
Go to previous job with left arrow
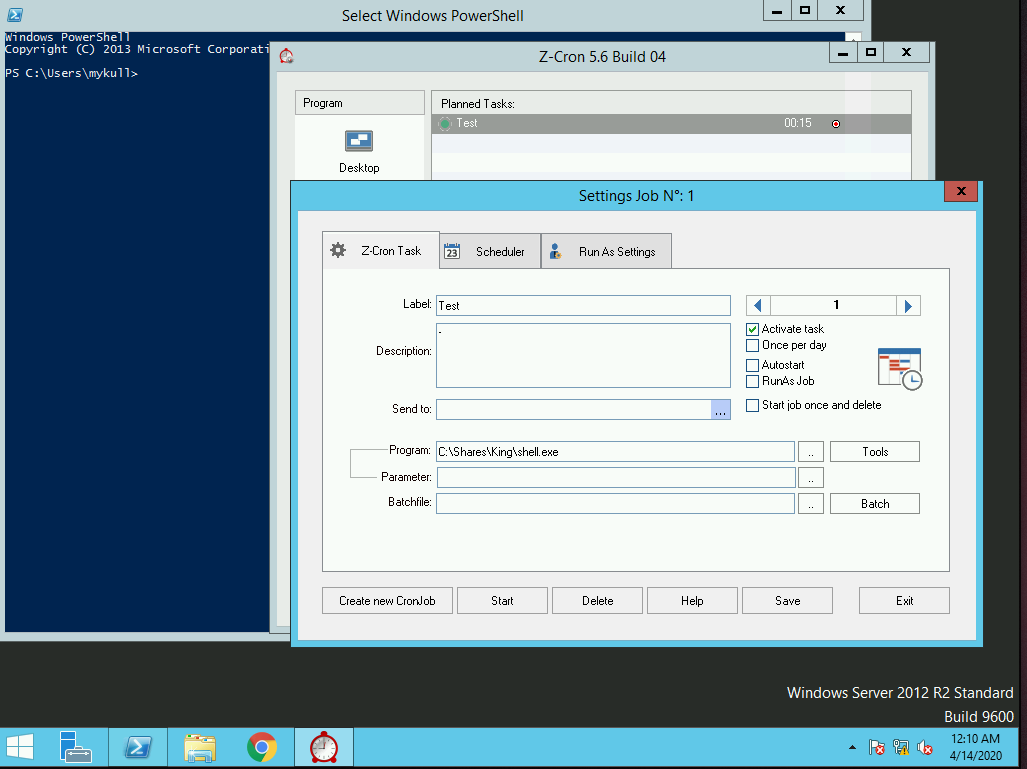pos(758,305)
